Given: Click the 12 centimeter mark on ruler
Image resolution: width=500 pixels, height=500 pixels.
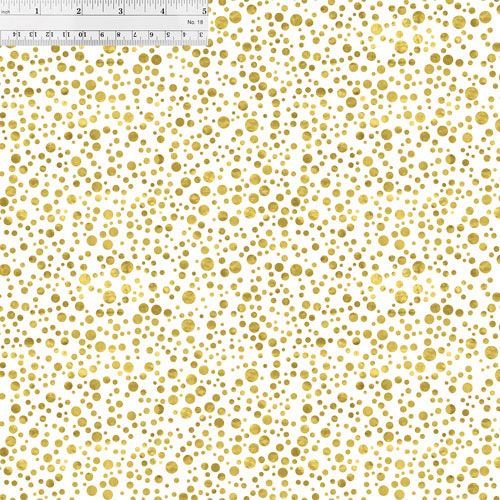Looking at the screenshot, I should (x=49, y=34).
